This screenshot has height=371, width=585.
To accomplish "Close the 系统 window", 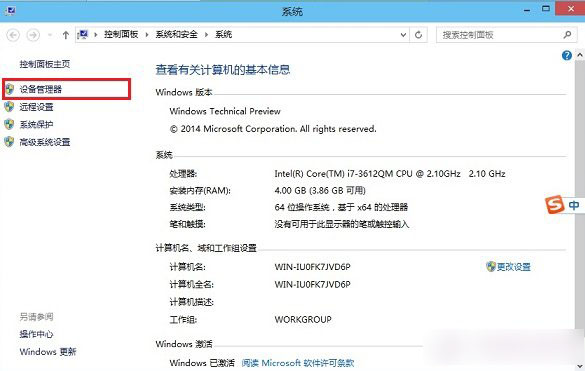I will (x=570, y=9).
